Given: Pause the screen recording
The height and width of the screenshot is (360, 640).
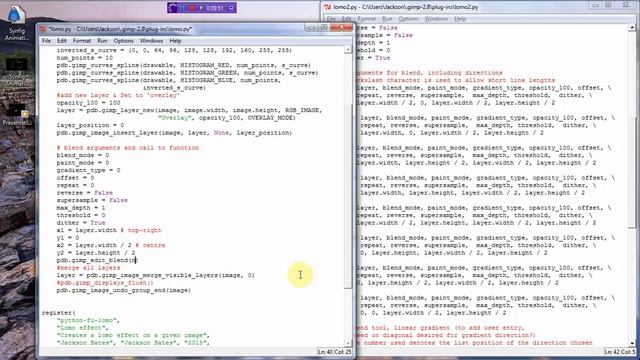Looking at the screenshot, I should pos(182,8).
